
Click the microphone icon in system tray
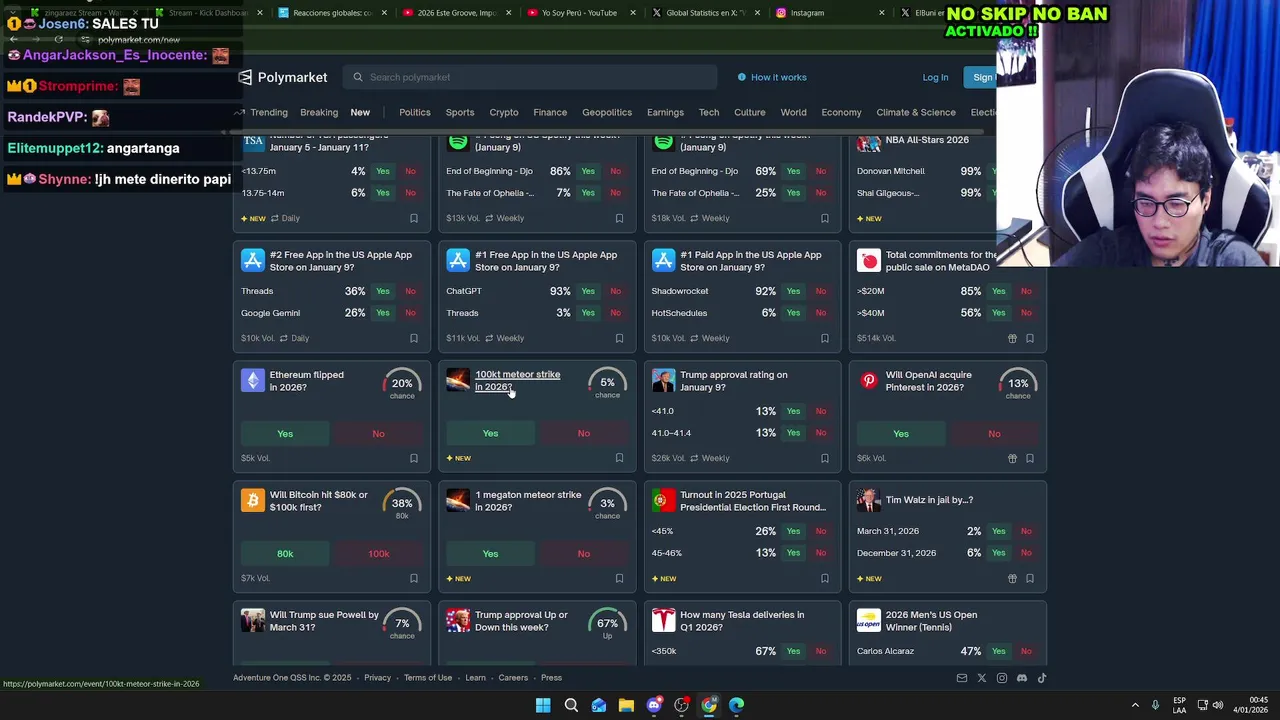[1156, 705]
